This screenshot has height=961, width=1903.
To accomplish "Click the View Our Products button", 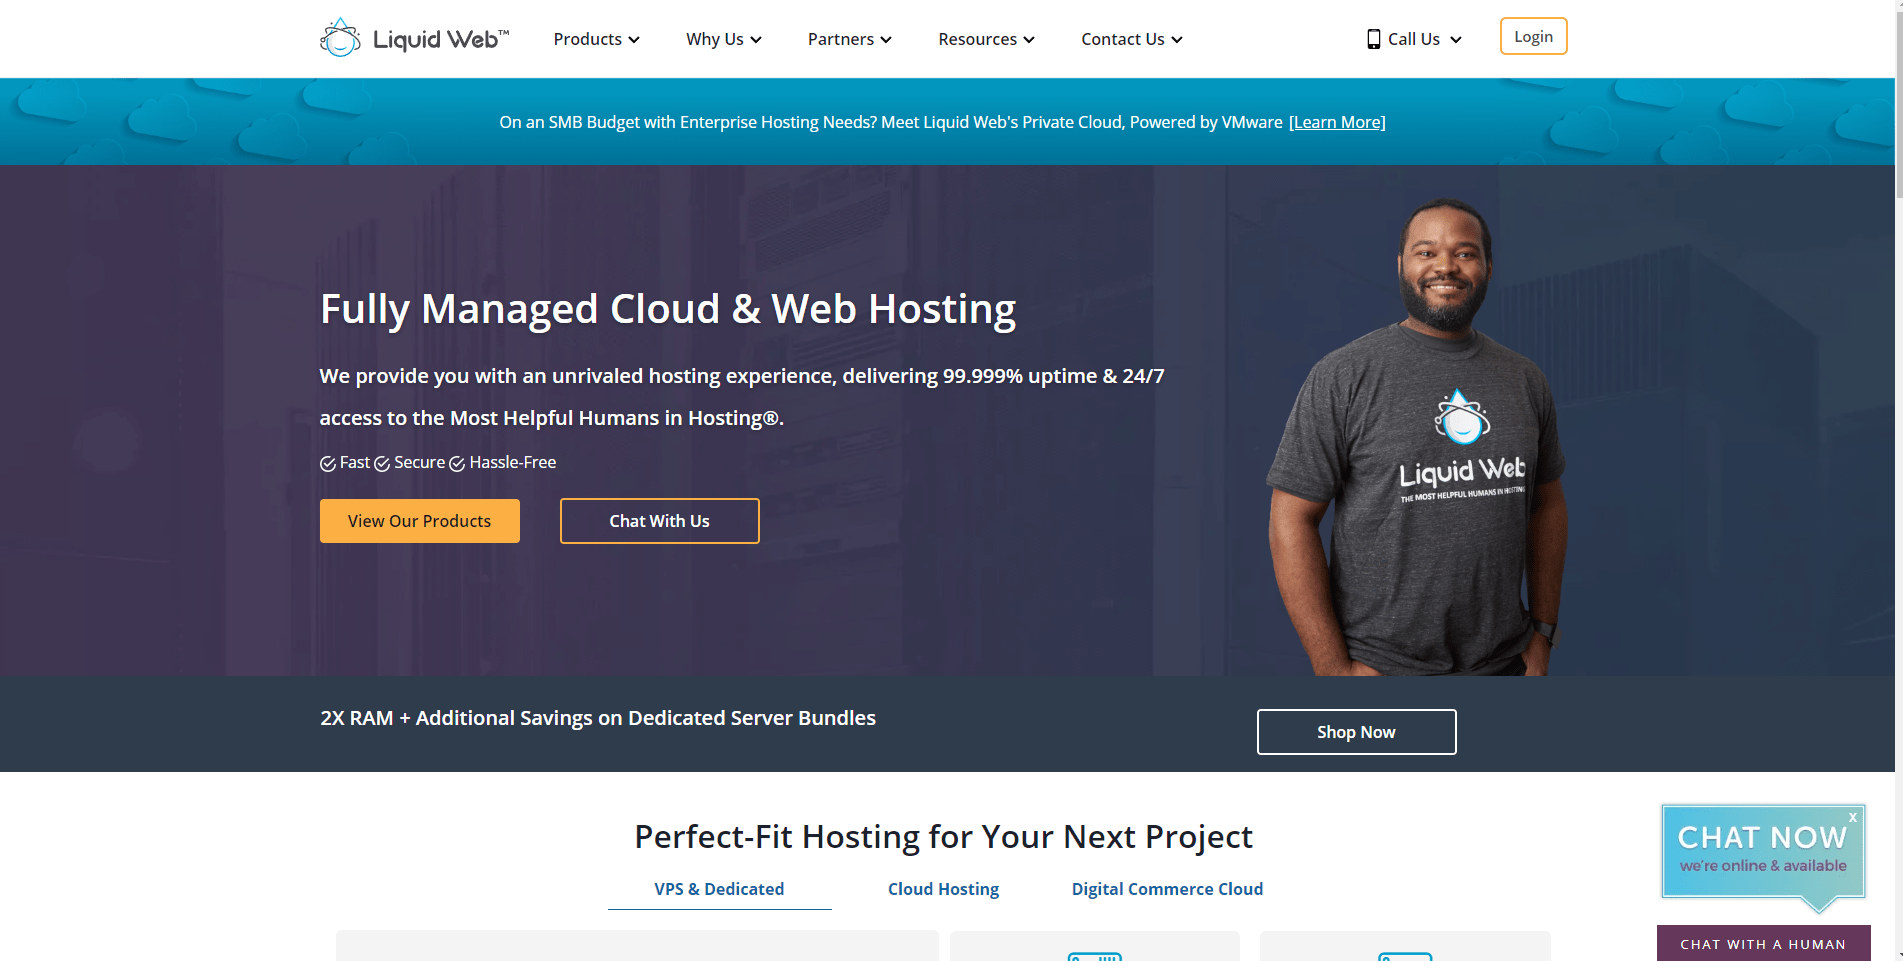I will pos(420,521).
